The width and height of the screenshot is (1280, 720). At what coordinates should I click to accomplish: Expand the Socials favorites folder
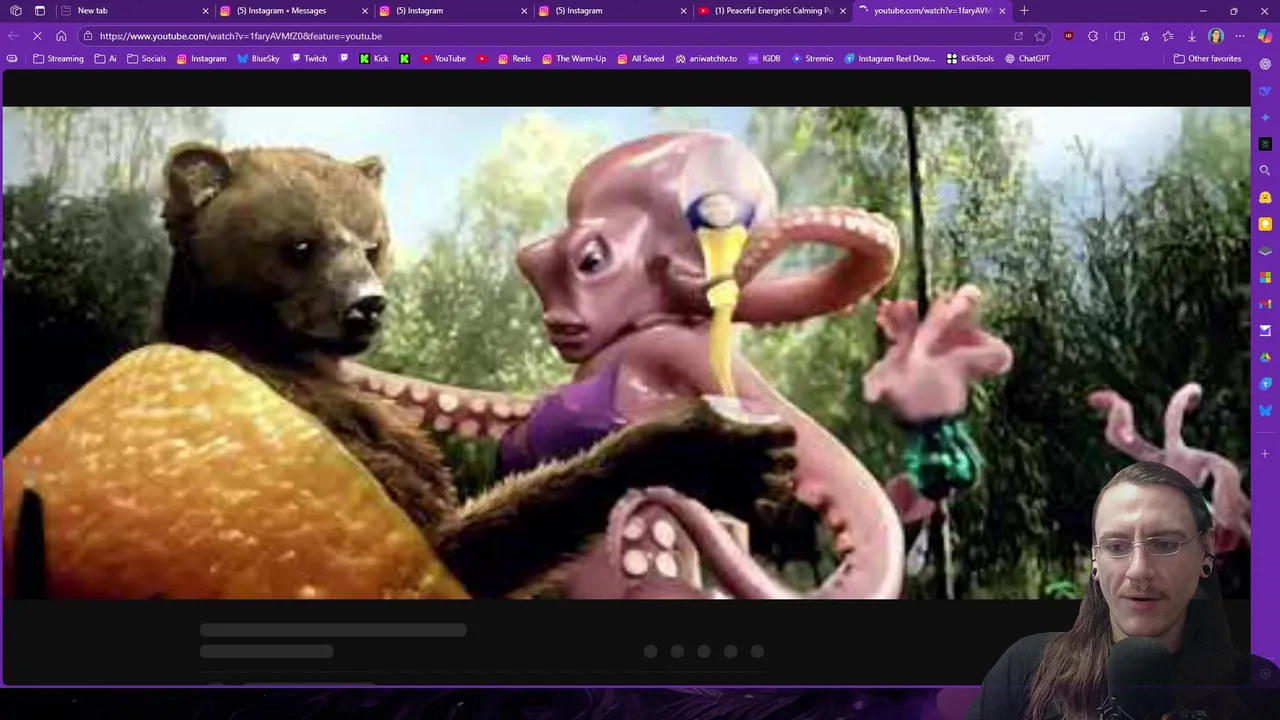tap(146, 58)
